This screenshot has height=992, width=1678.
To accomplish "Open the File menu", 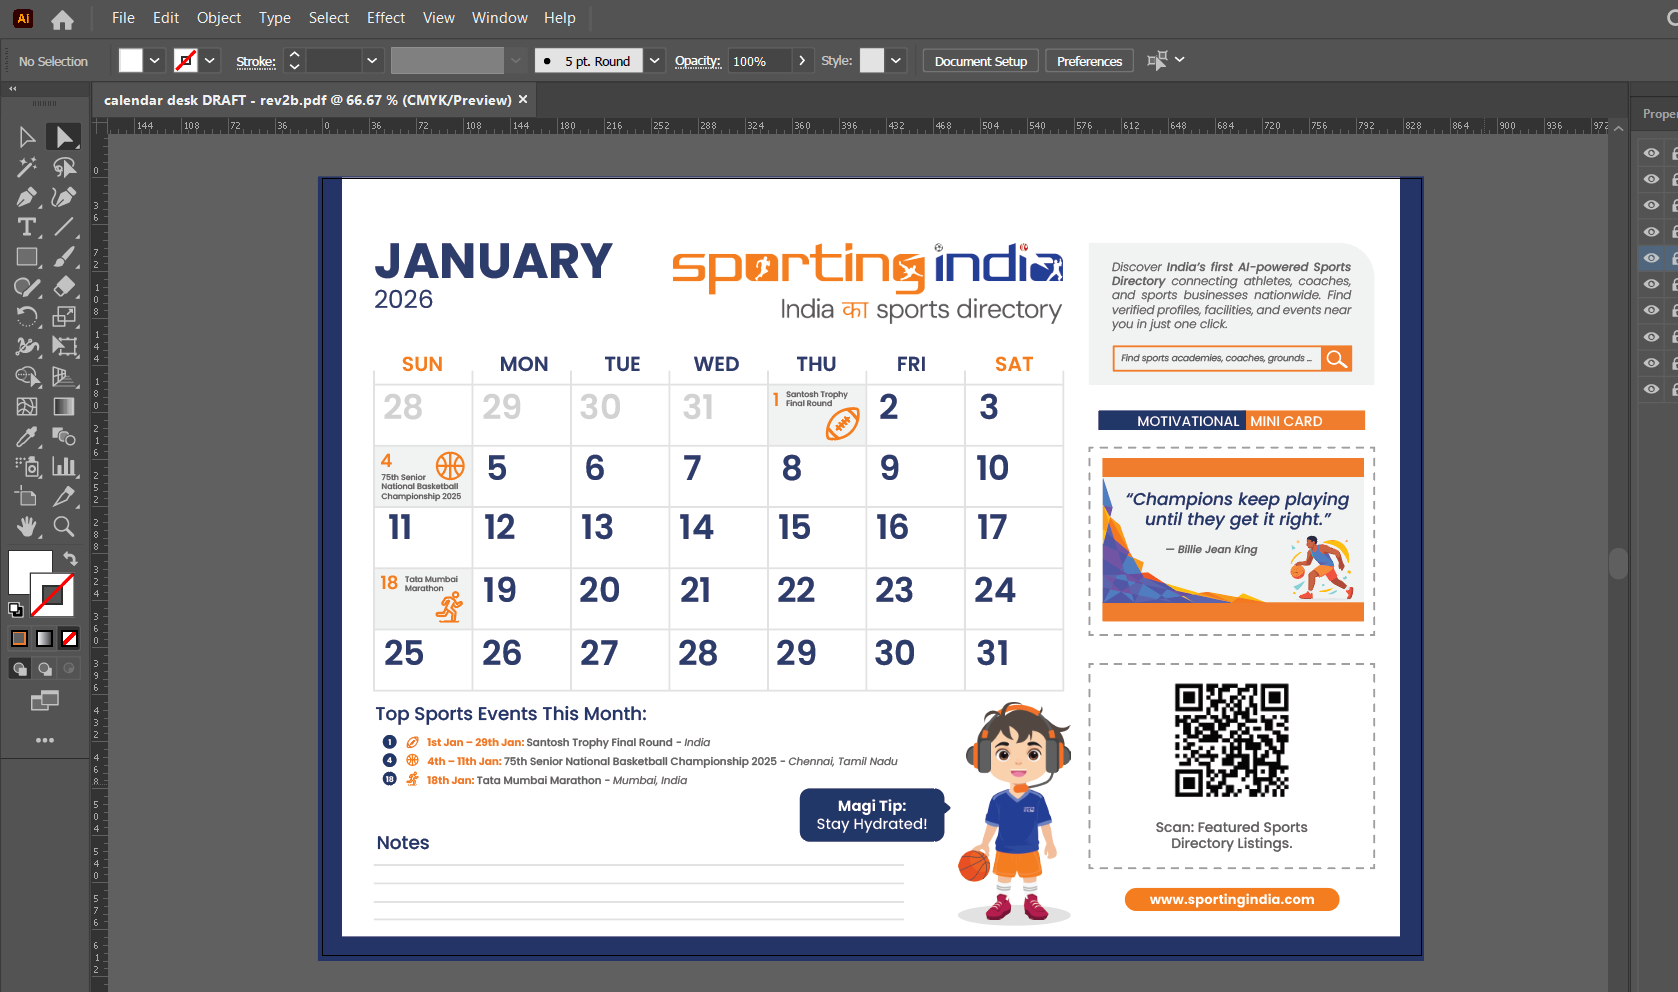I will (123, 18).
